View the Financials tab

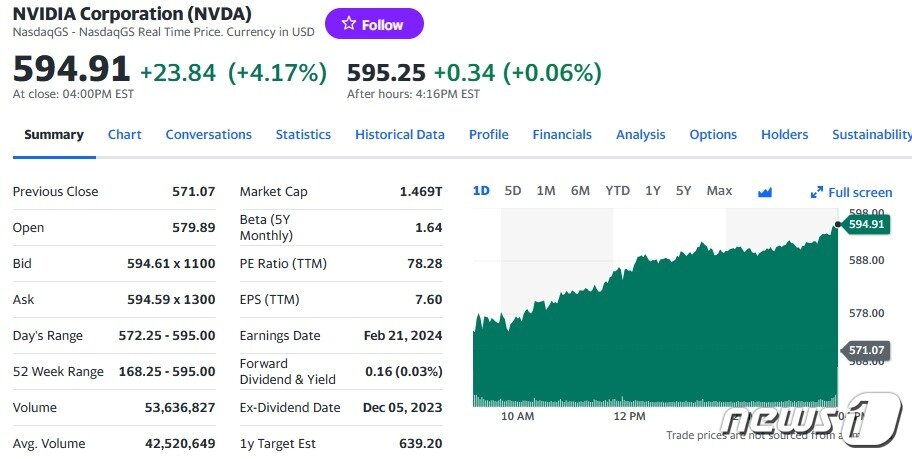click(562, 135)
